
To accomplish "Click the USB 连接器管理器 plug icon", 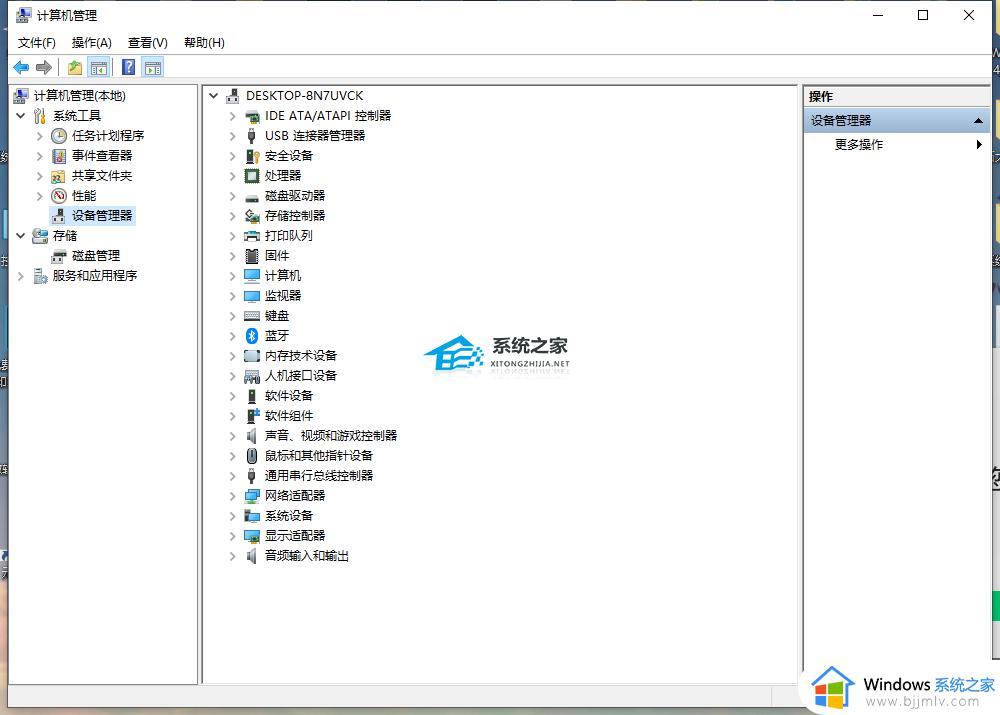I will click(x=252, y=136).
